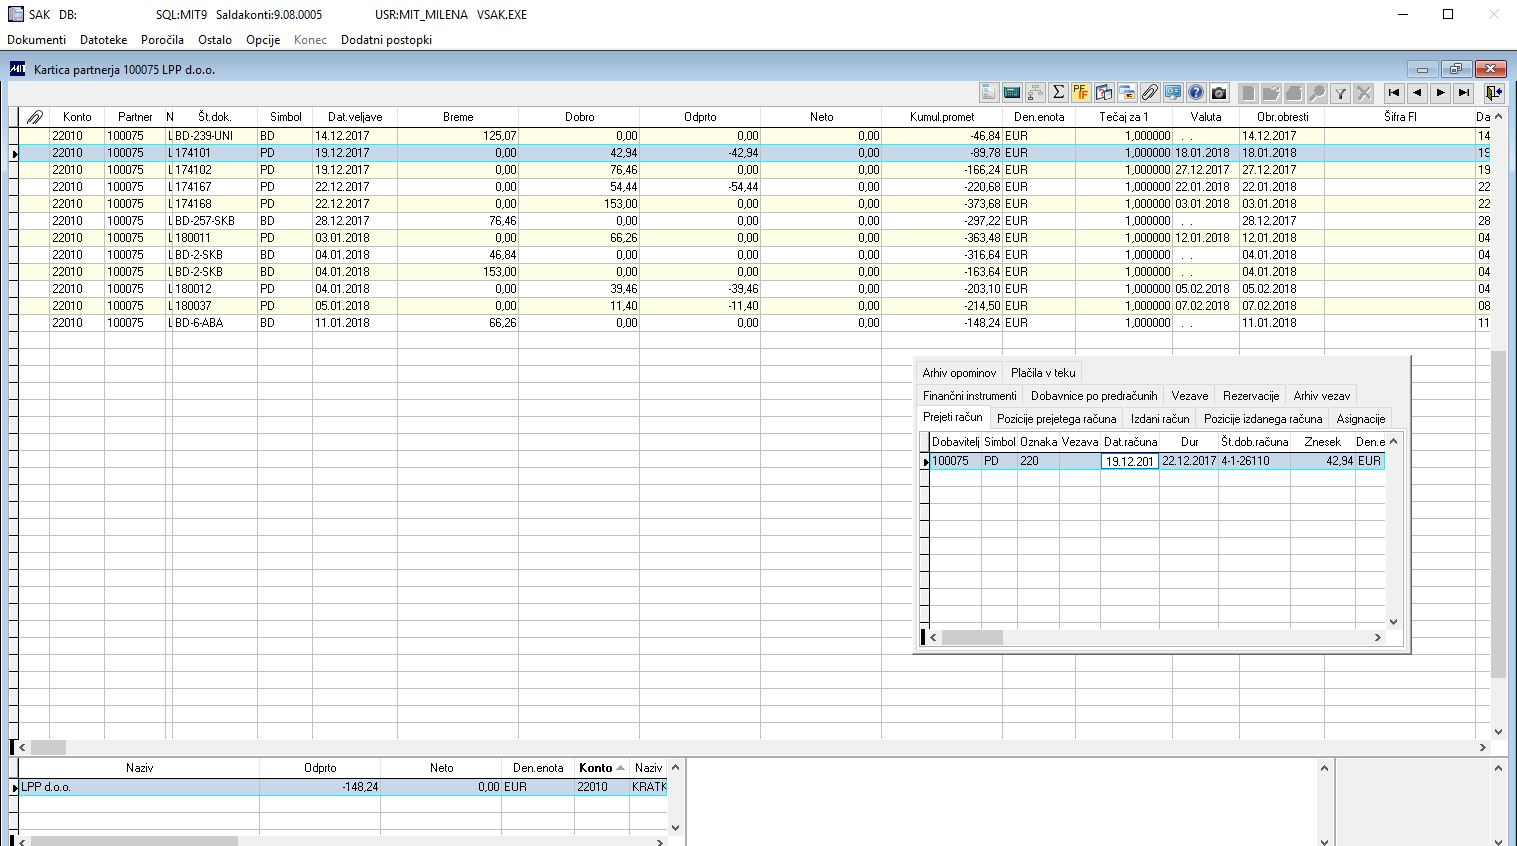This screenshot has width=1517, height=846.
Task: Open the Dokumenti menu
Action: pos(37,40)
